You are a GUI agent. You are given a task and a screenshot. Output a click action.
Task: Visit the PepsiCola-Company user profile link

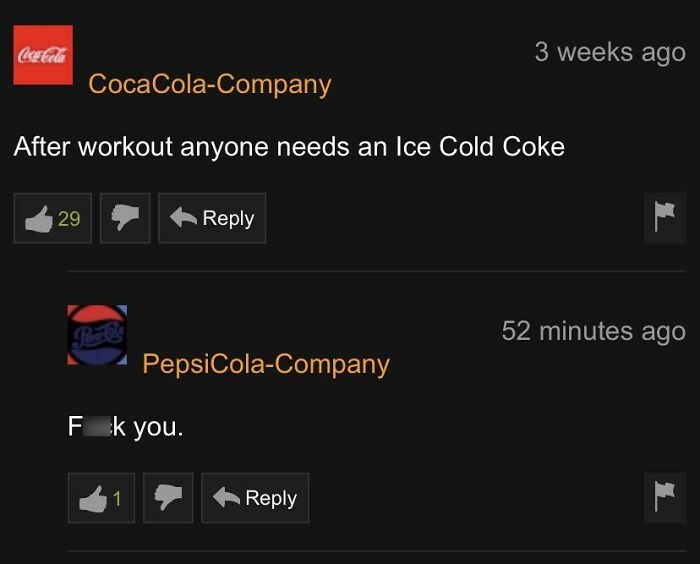click(266, 364)
